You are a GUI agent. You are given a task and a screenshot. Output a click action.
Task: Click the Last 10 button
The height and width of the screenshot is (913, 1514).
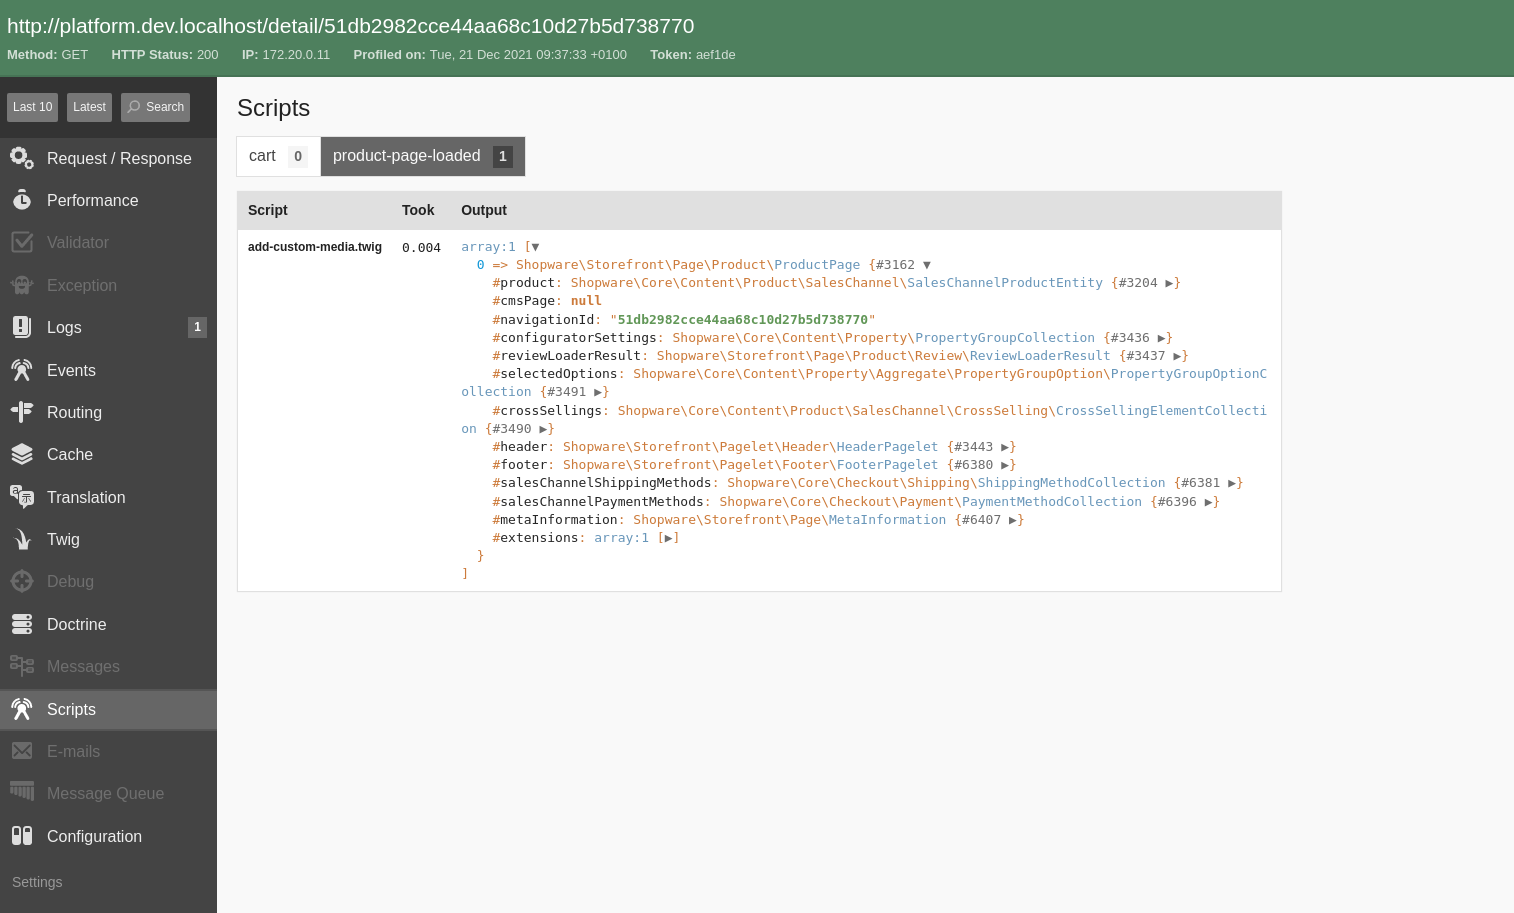32,106
